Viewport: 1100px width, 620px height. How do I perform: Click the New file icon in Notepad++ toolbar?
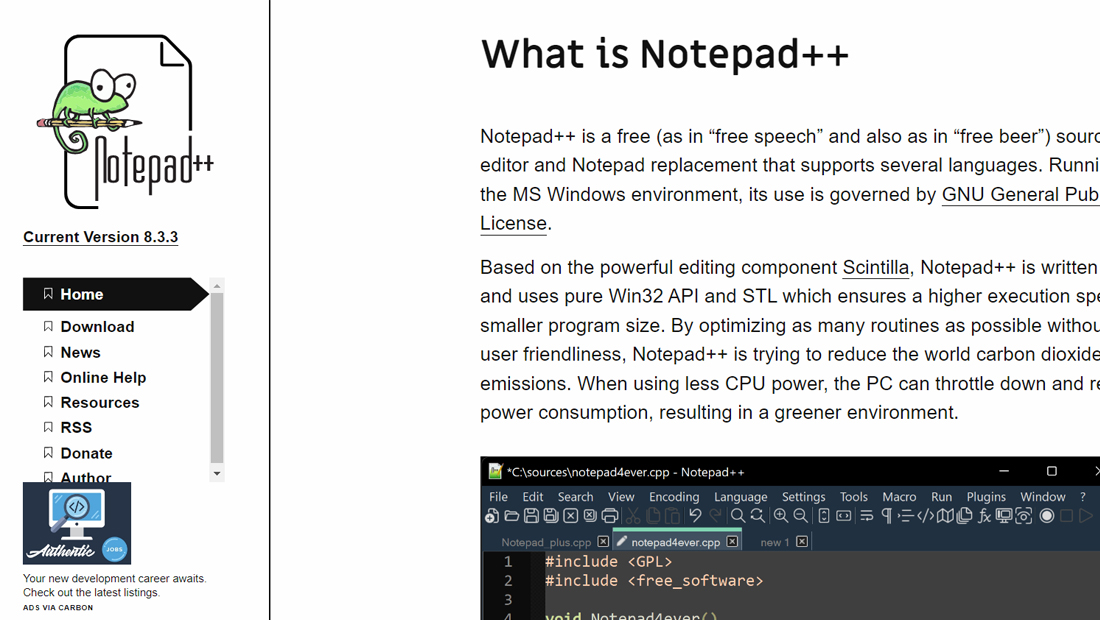click(492, 516)
